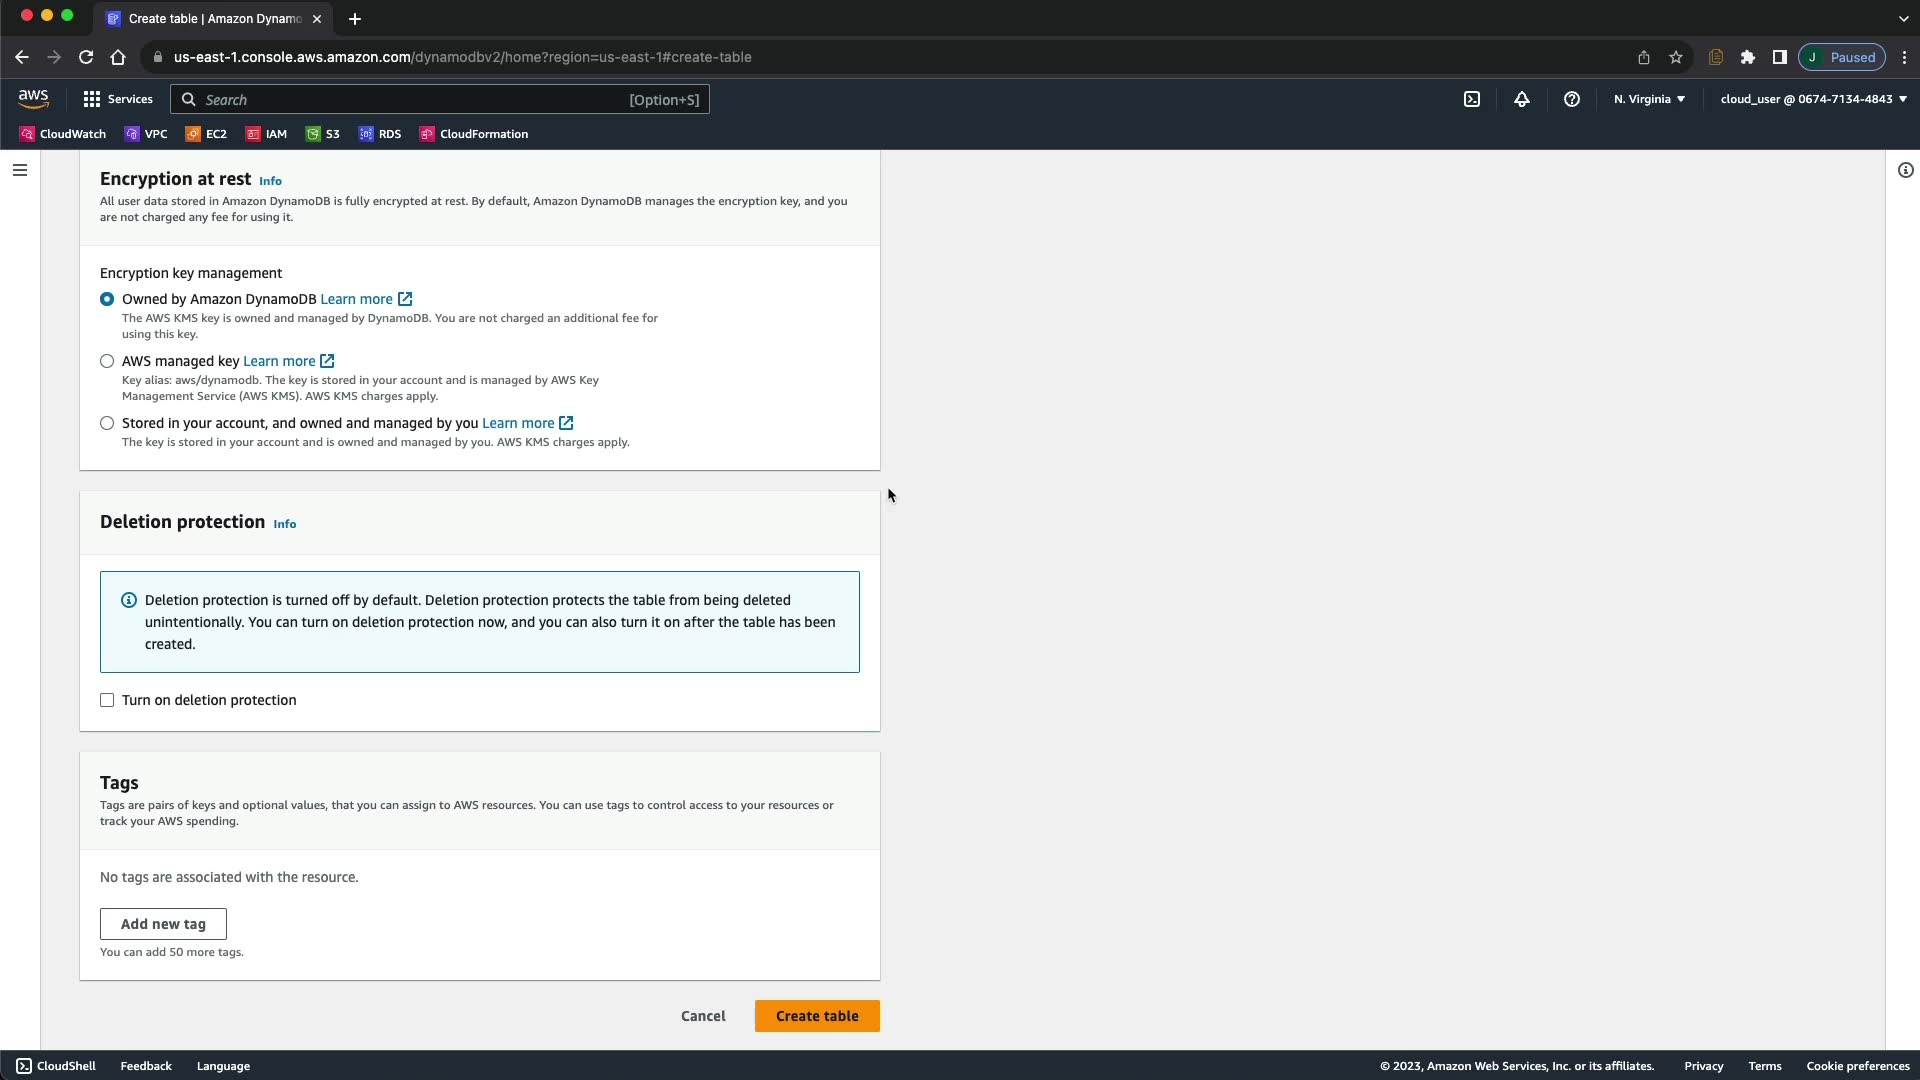Open the left hamburger navigation menu
1920x1080 pixels.
click(20, 170)
